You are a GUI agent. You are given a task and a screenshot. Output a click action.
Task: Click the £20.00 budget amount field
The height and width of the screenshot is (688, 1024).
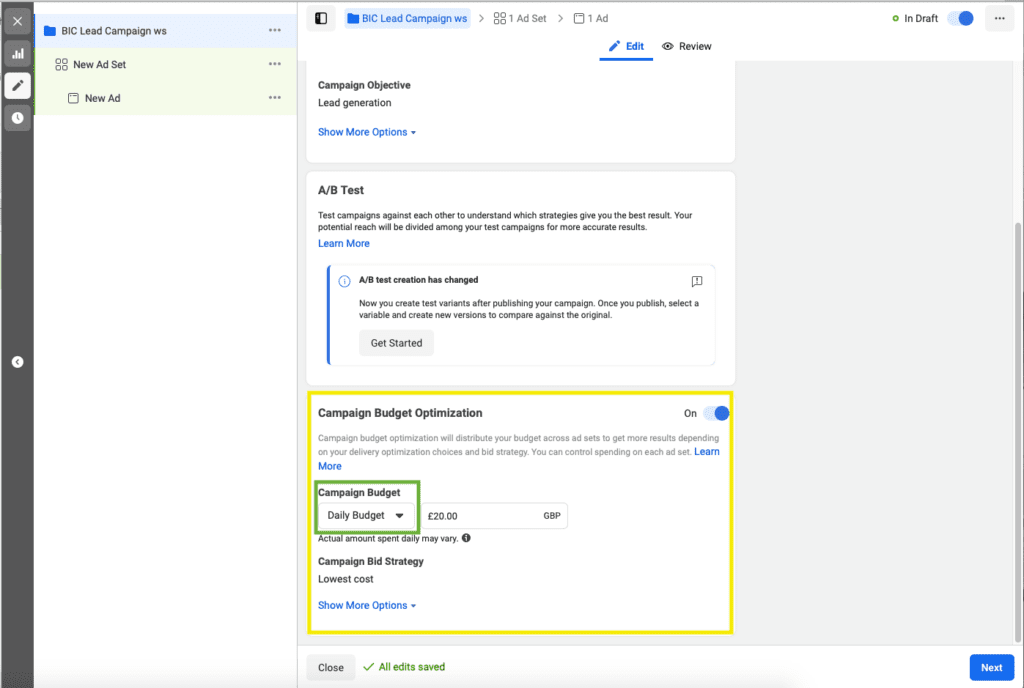(x=480, y=516)
